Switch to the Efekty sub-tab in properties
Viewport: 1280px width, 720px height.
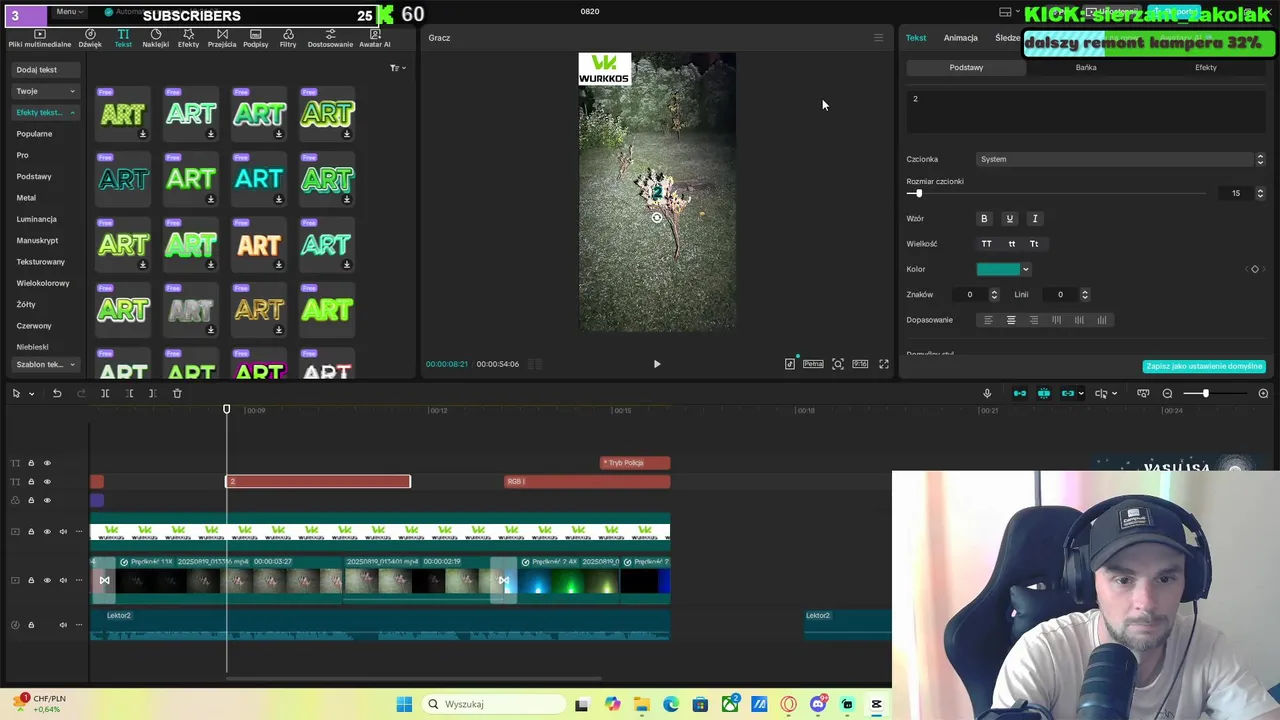[x=1206, y=67]
